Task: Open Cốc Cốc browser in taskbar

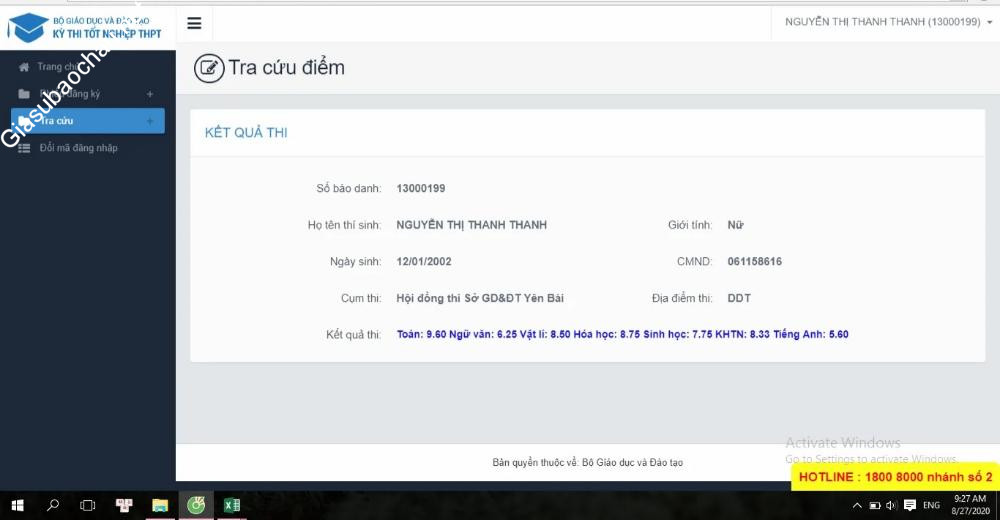Action: coord(195,505)
